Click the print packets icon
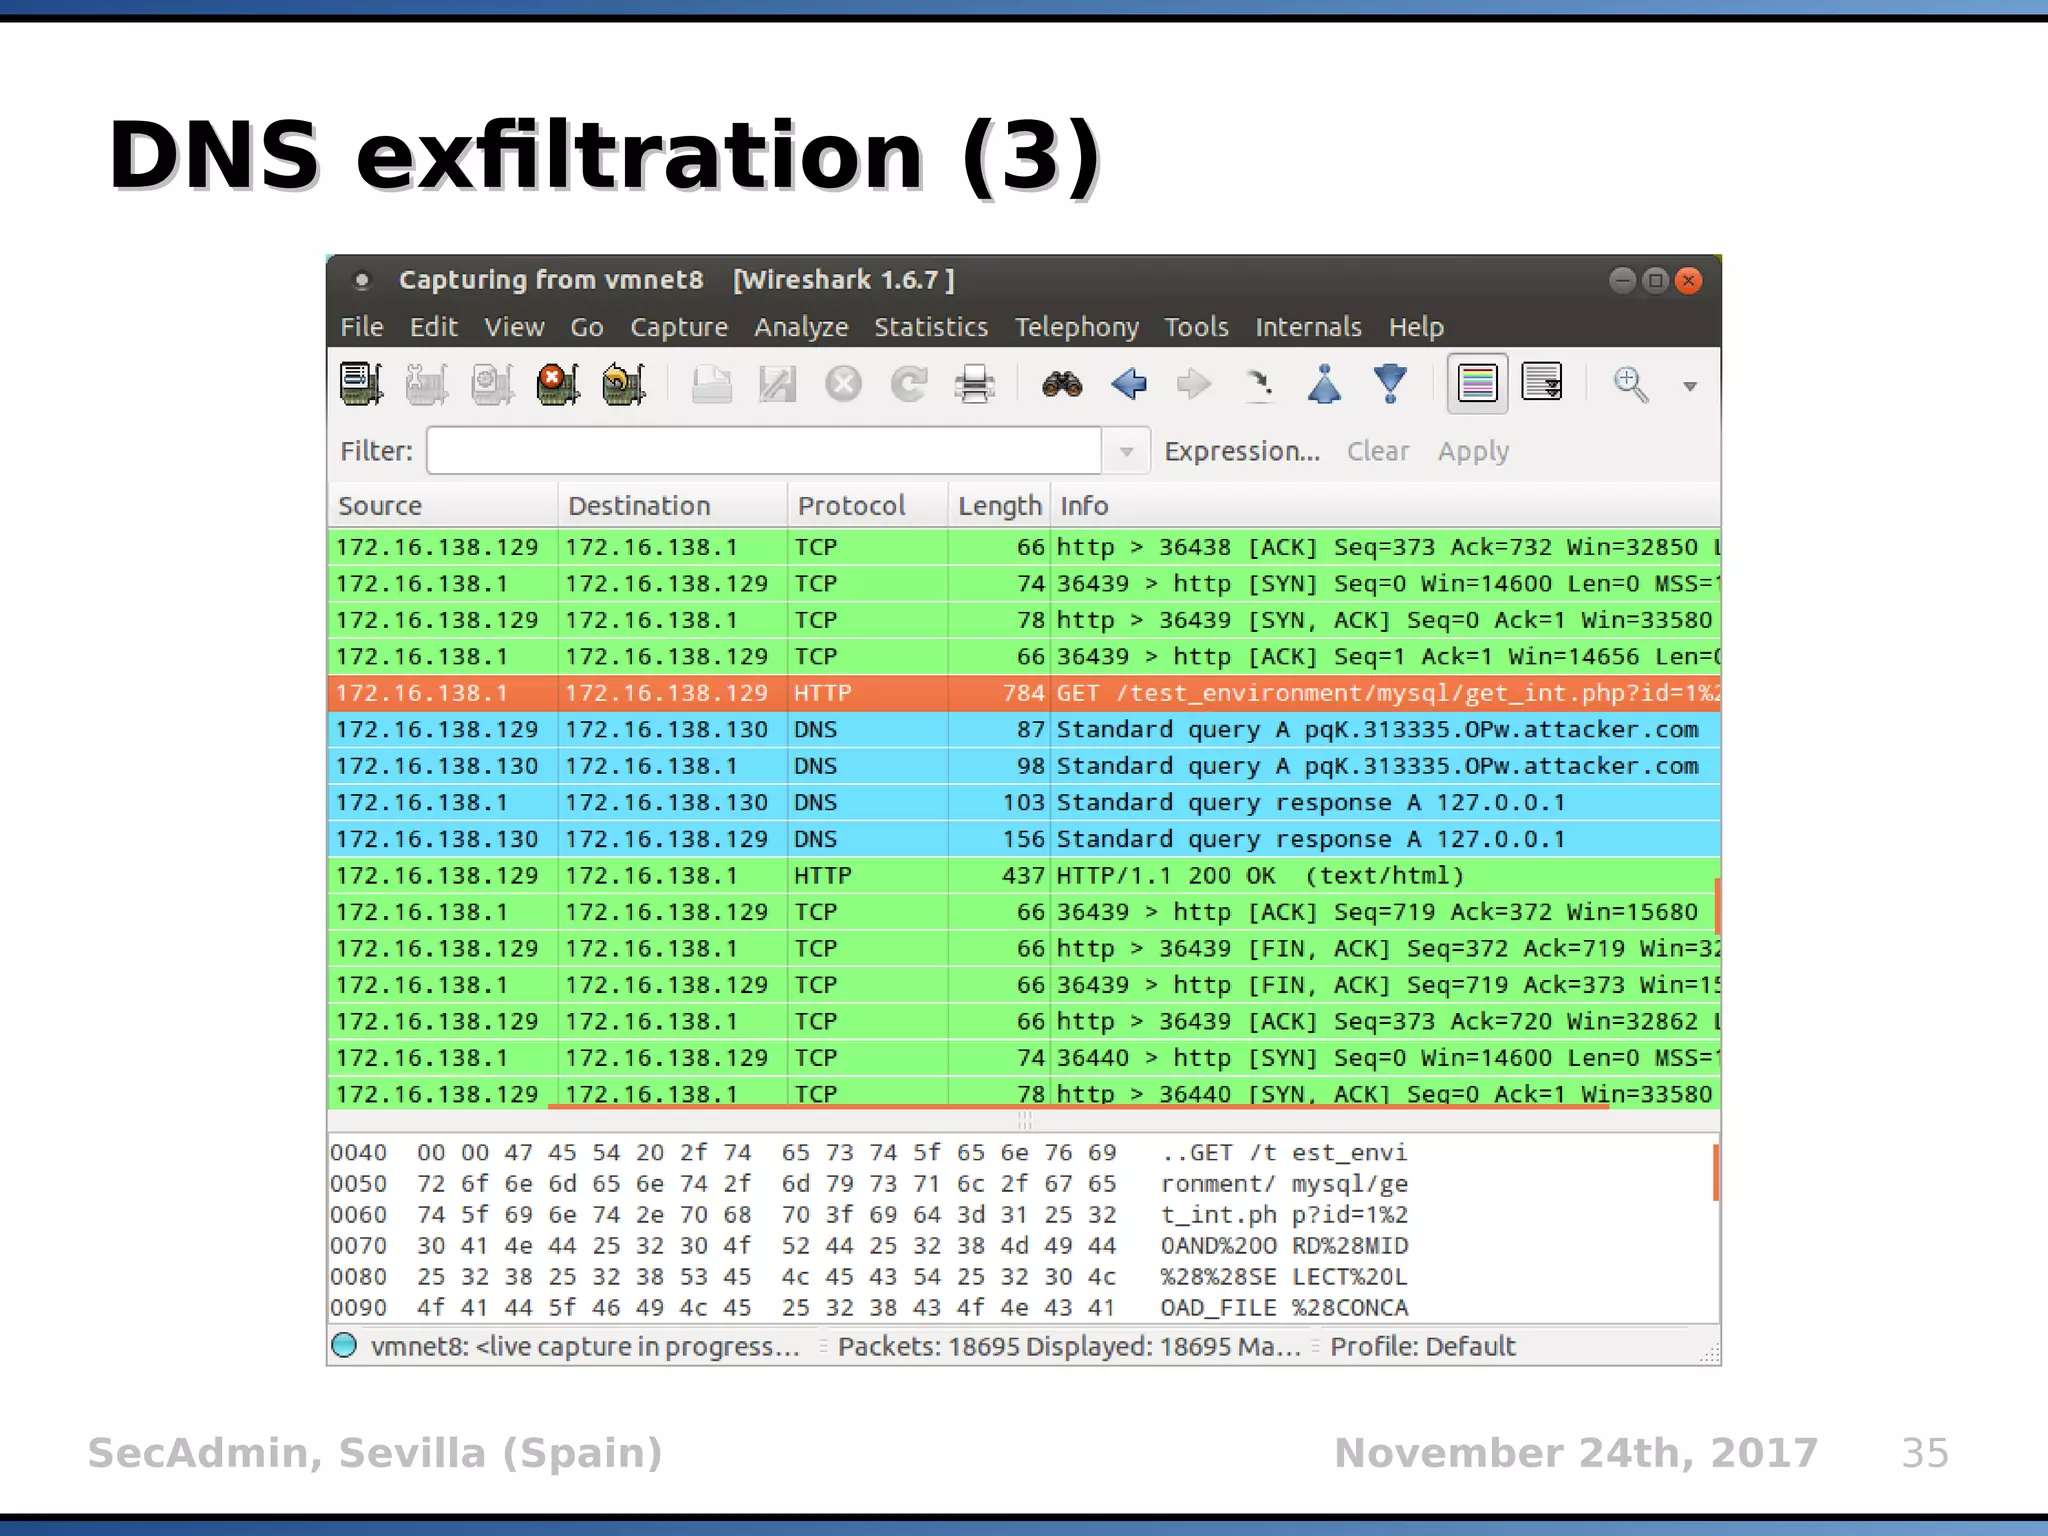This screenshot has width=2048, height=1536. [975, 383]
